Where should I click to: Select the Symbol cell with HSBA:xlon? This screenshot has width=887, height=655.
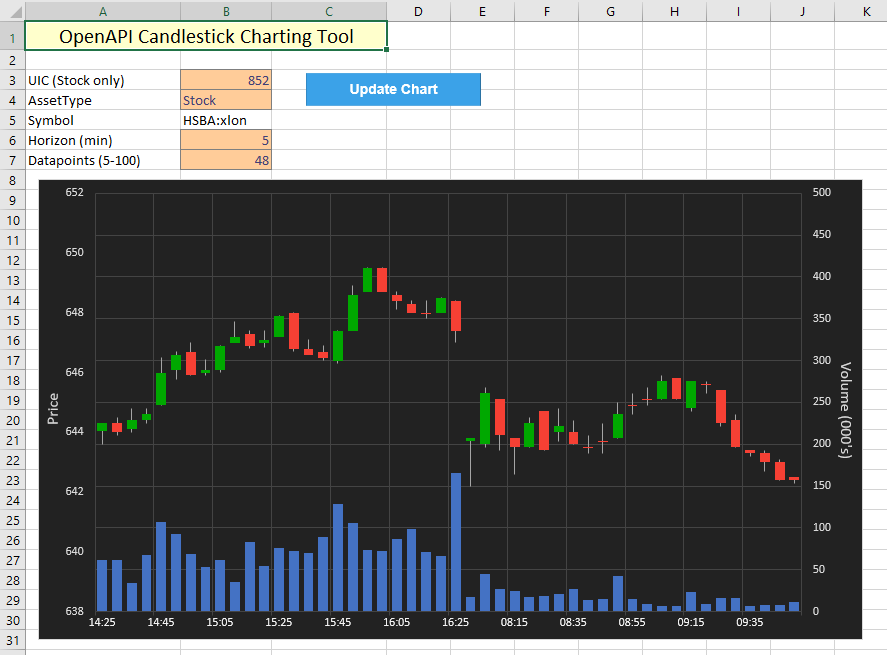point(226,120)
